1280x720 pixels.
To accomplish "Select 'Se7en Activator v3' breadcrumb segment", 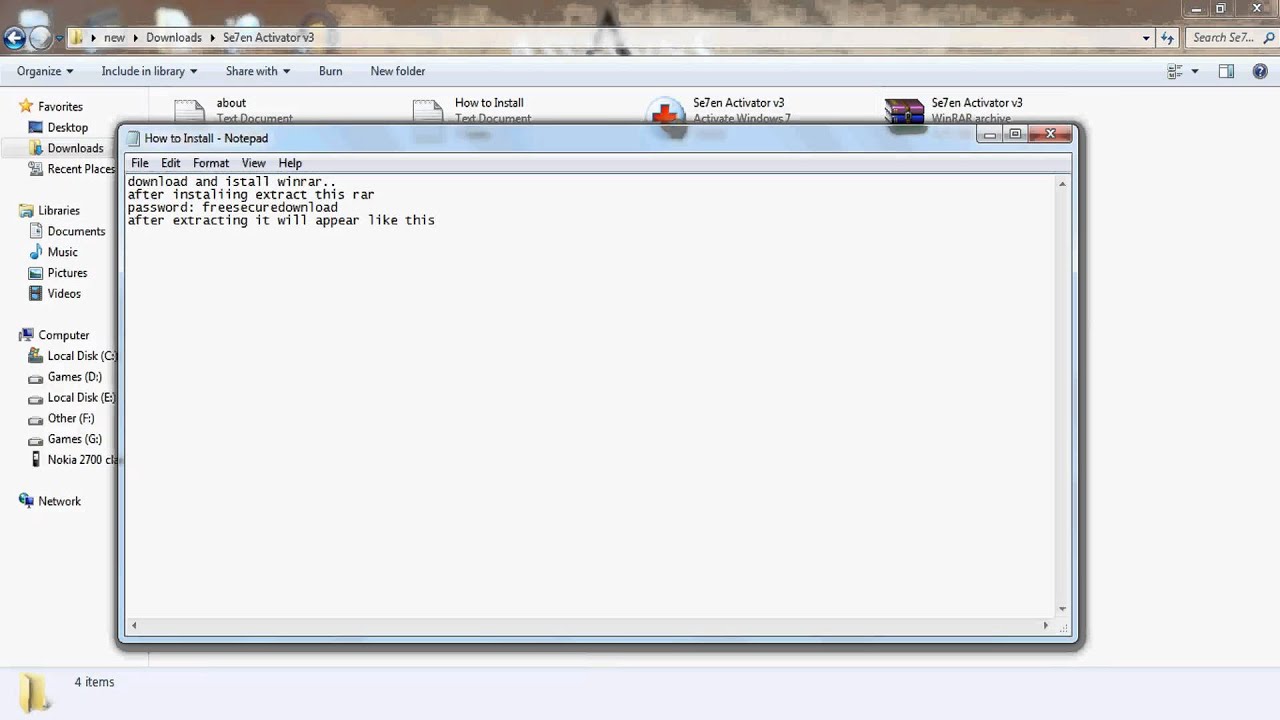I will coord(268,38).
